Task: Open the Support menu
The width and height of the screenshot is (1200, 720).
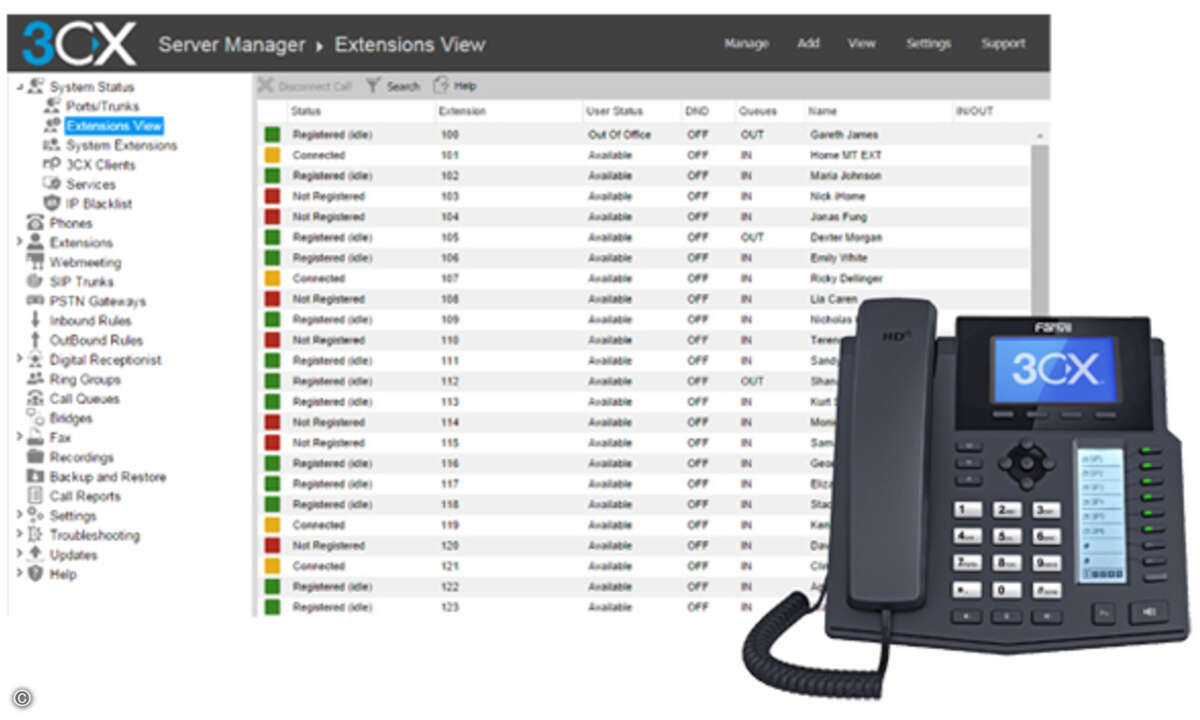Action: [x=1003, y=44]
